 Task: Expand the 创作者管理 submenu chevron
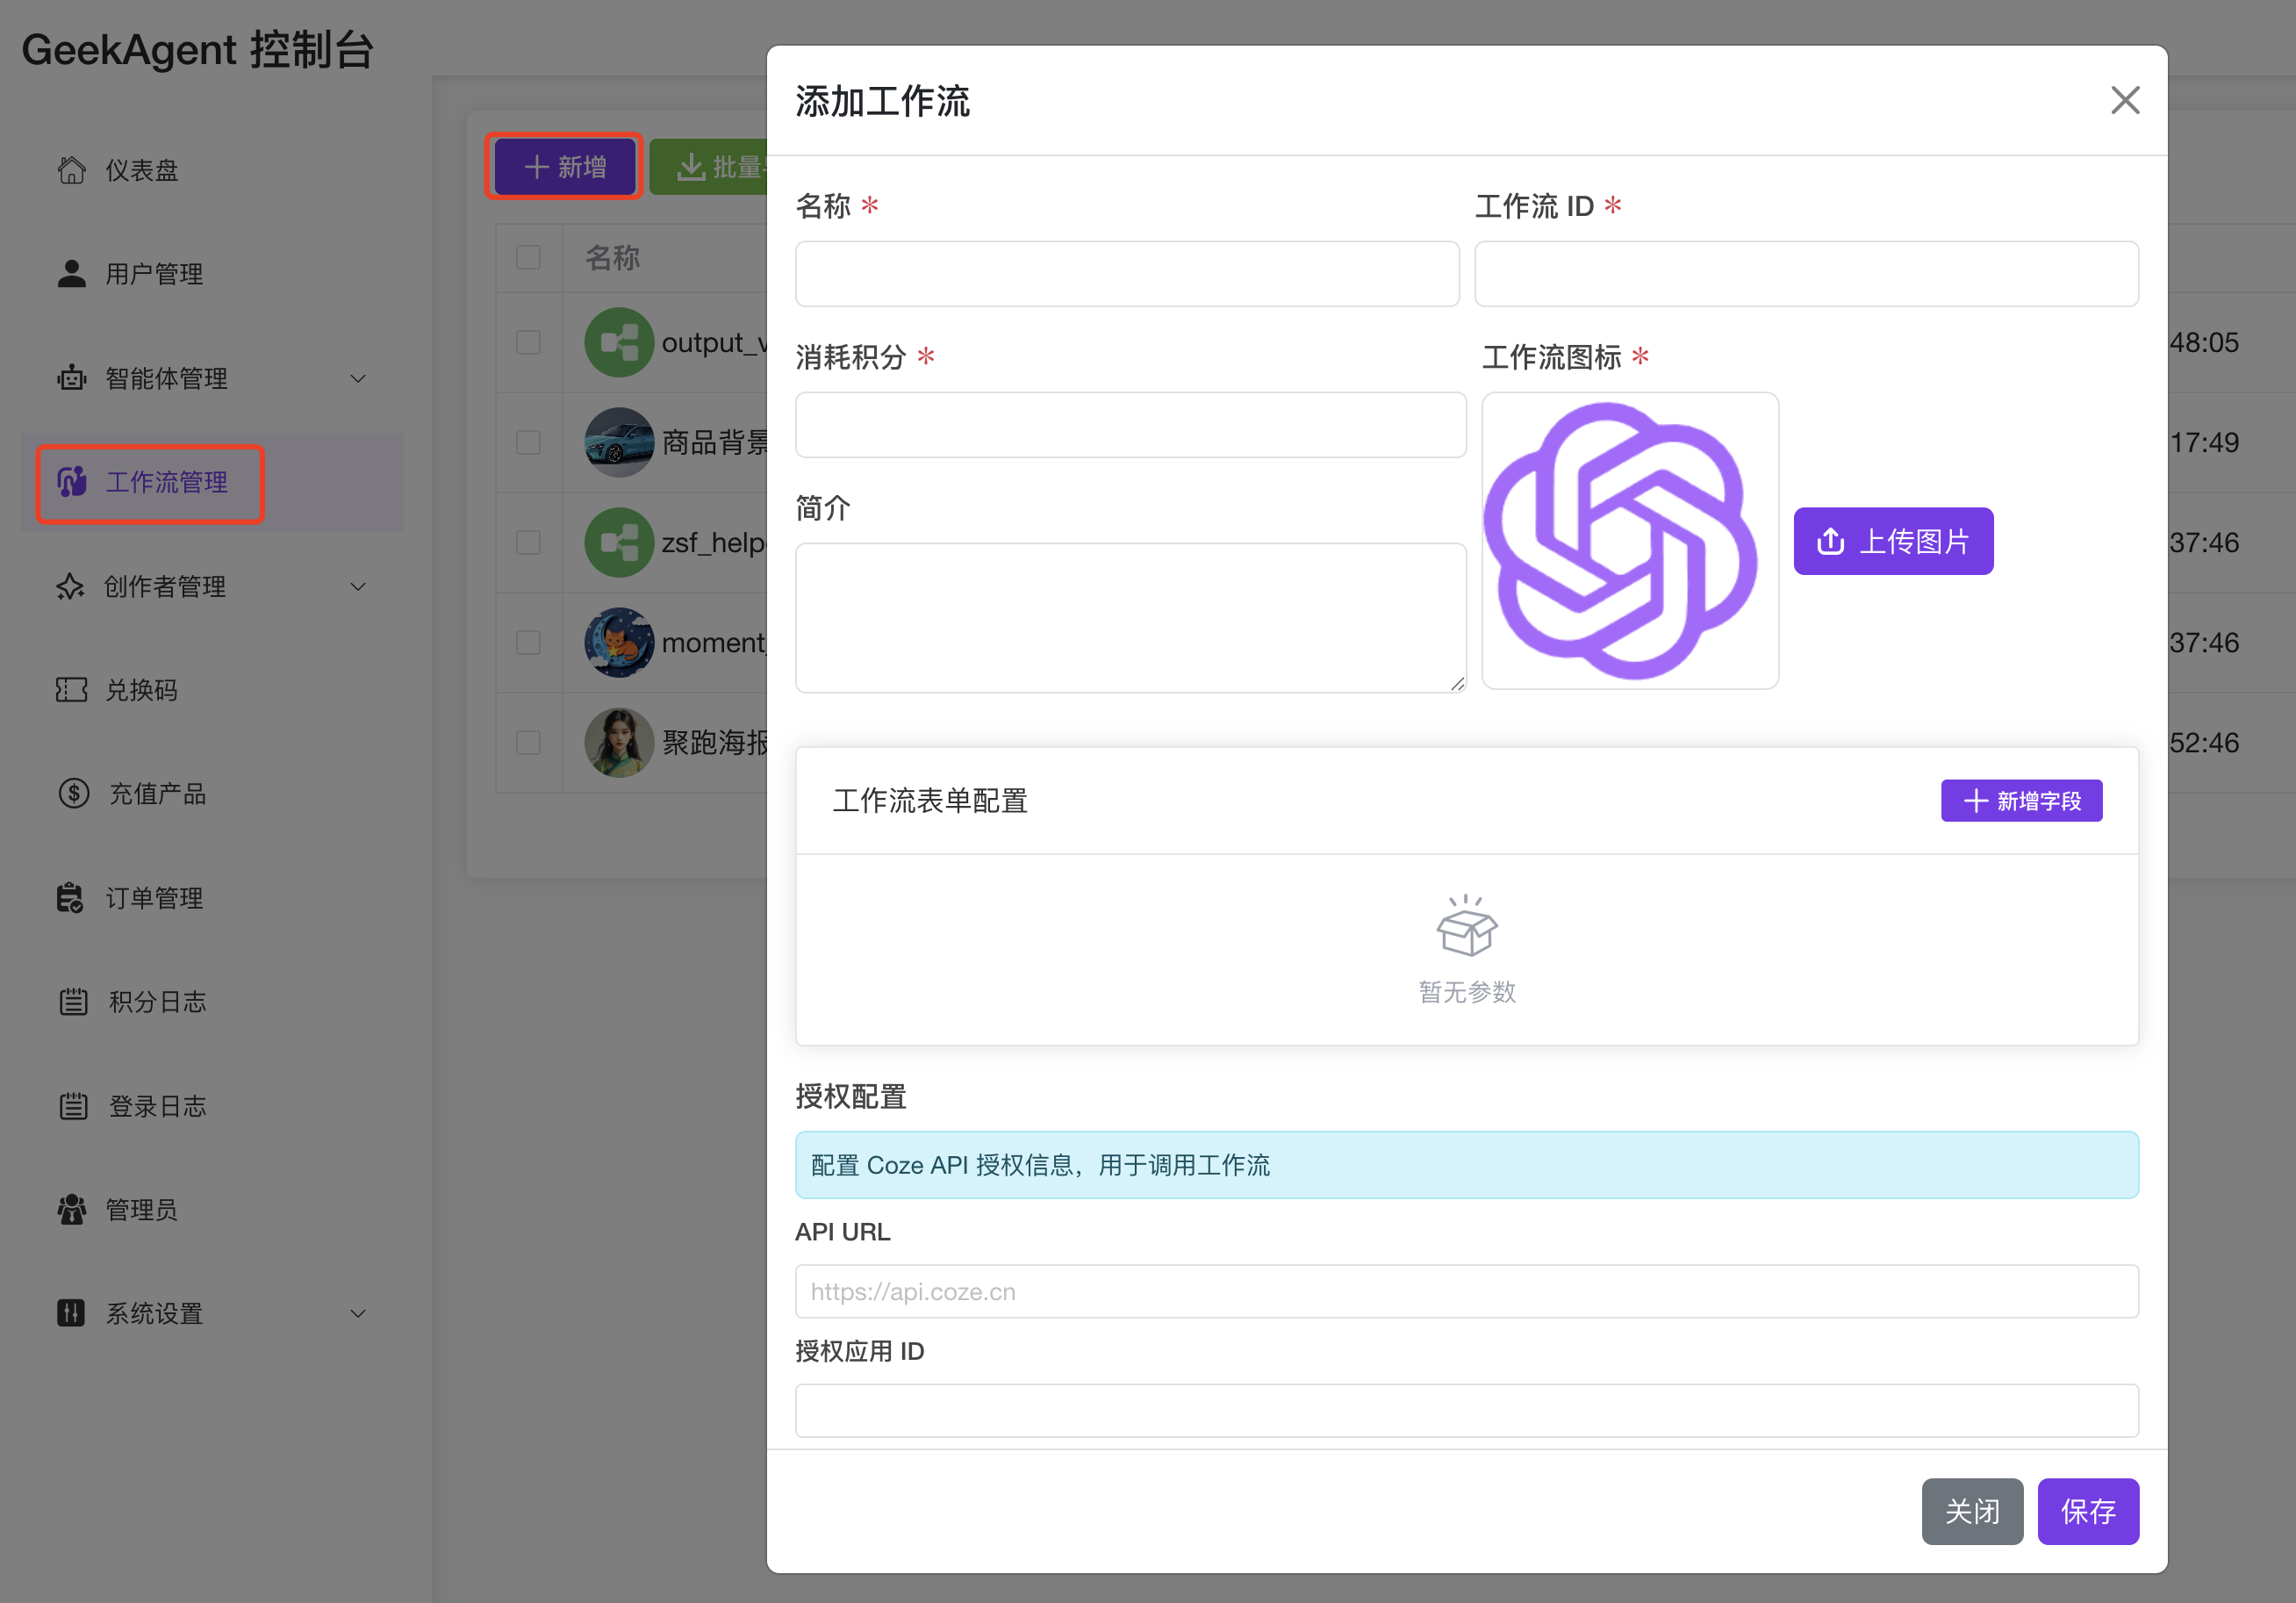[358, 586]
